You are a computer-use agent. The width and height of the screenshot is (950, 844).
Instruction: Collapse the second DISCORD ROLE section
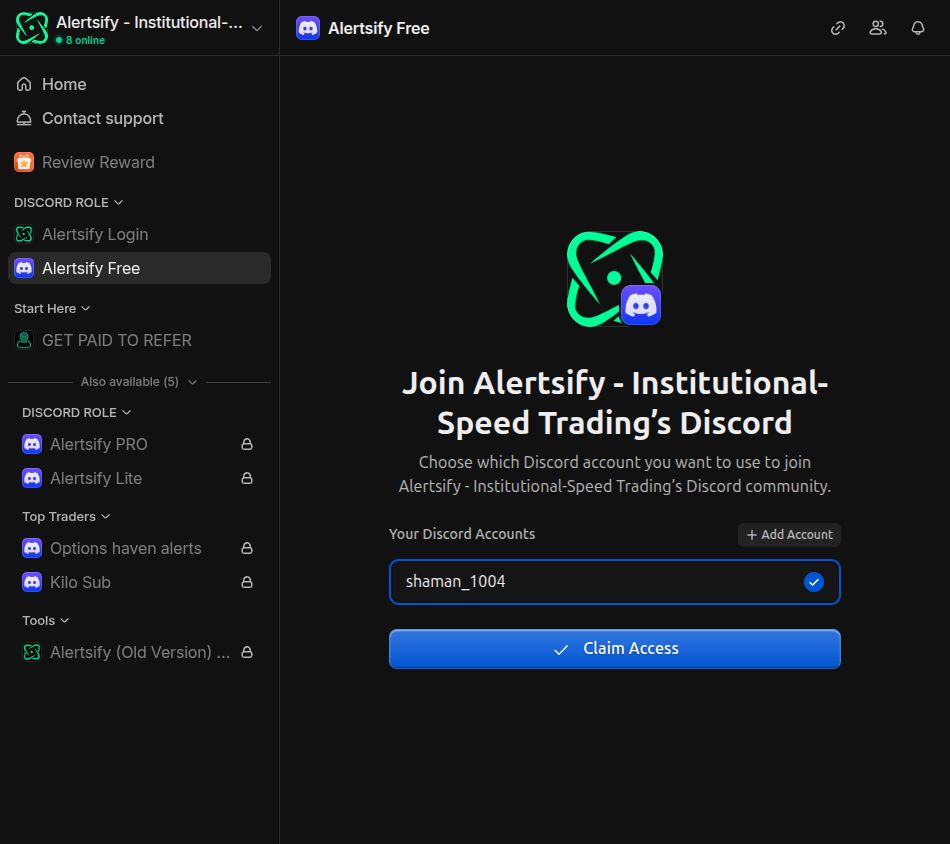click(x=76, y=413)
